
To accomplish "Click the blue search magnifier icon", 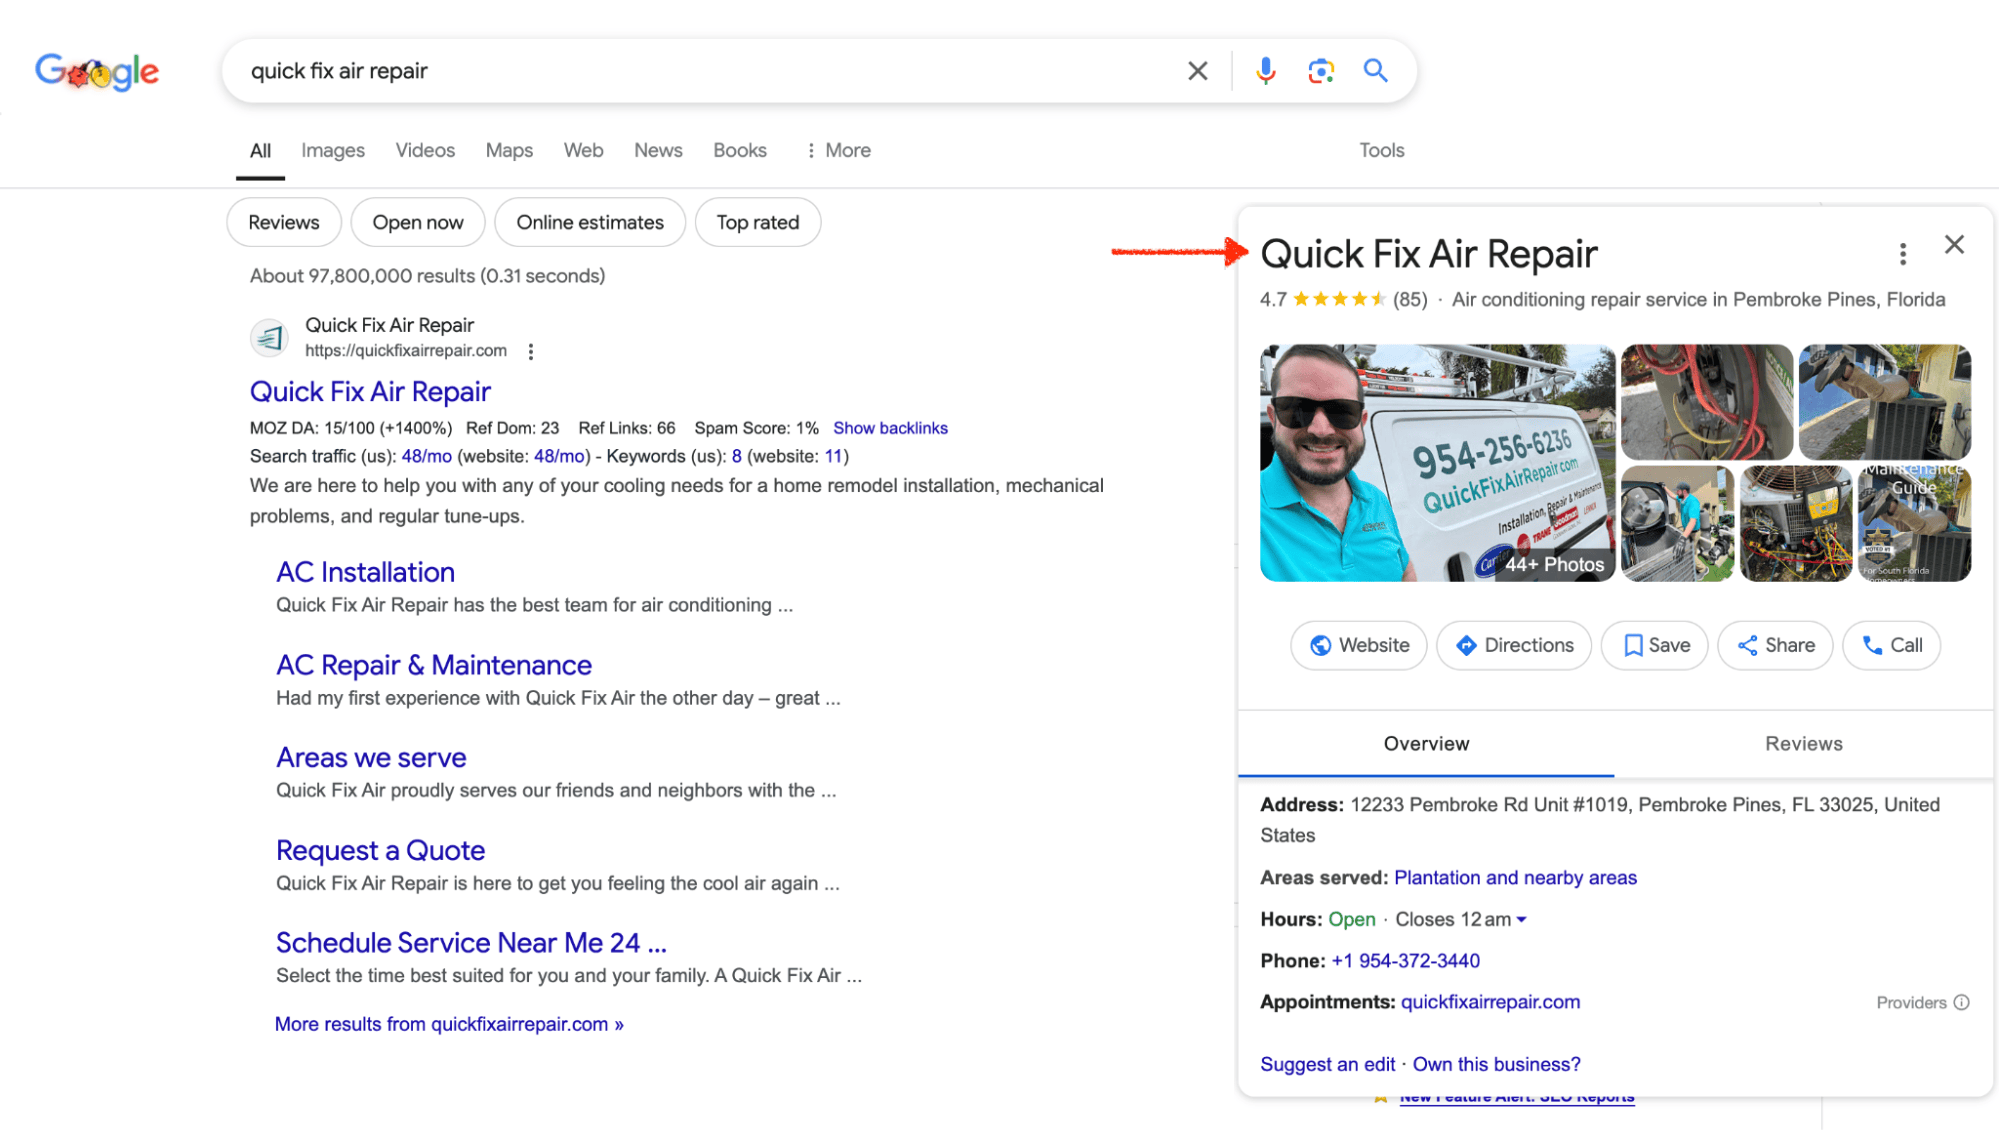I will [x=1375, y=70].
